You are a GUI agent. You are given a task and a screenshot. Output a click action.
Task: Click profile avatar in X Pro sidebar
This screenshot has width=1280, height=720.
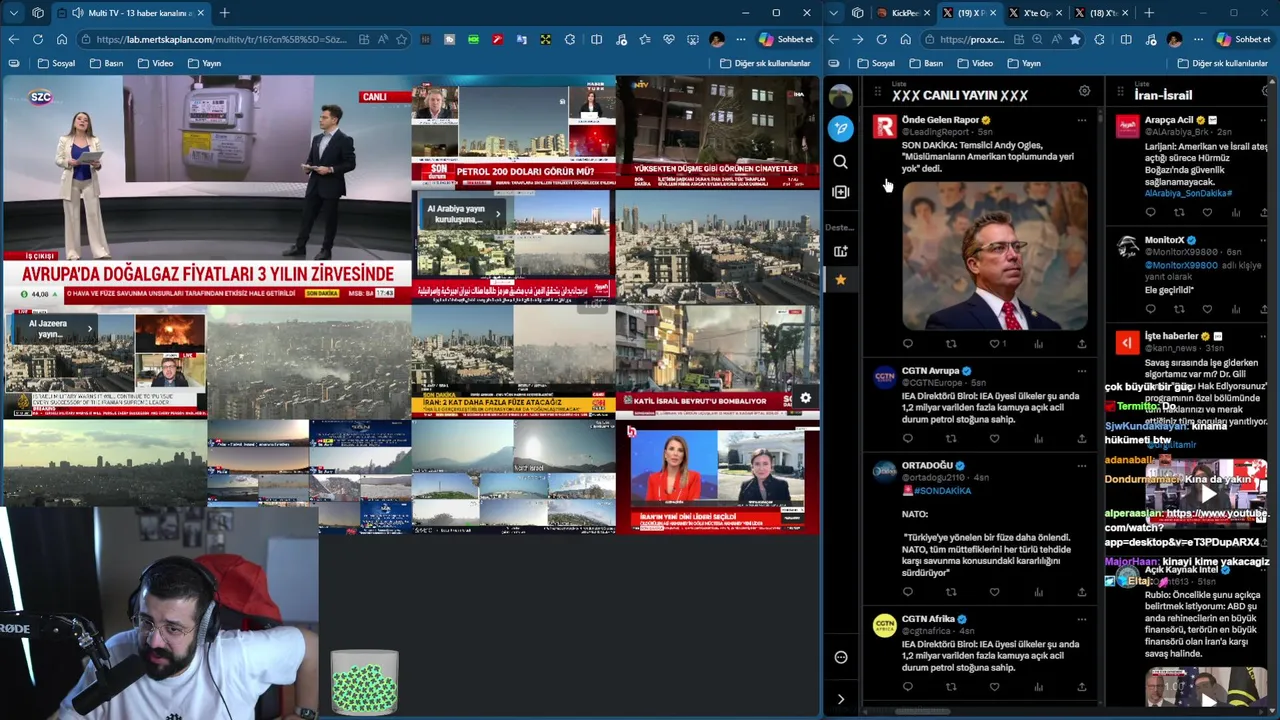click(841, 95)
